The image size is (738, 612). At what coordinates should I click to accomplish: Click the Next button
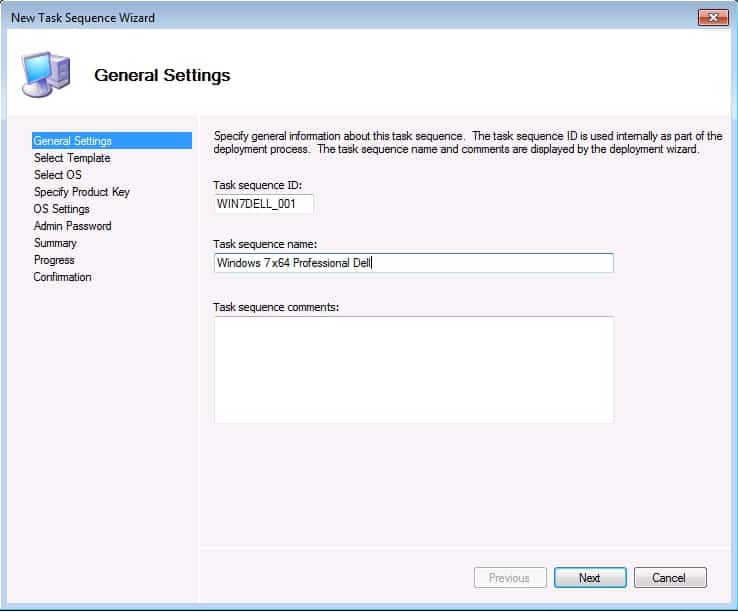click(590, 578)
